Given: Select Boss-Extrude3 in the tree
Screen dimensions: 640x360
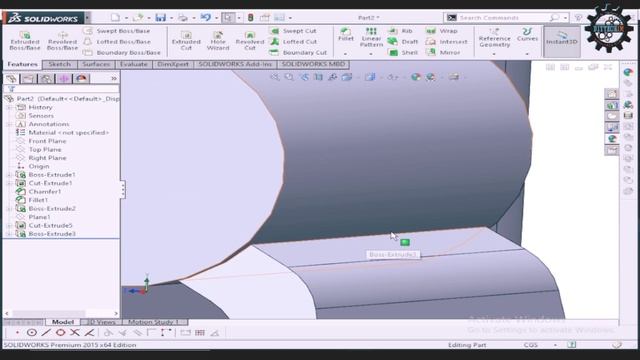Looking at the screenshot, I should [x=52, y=234].
